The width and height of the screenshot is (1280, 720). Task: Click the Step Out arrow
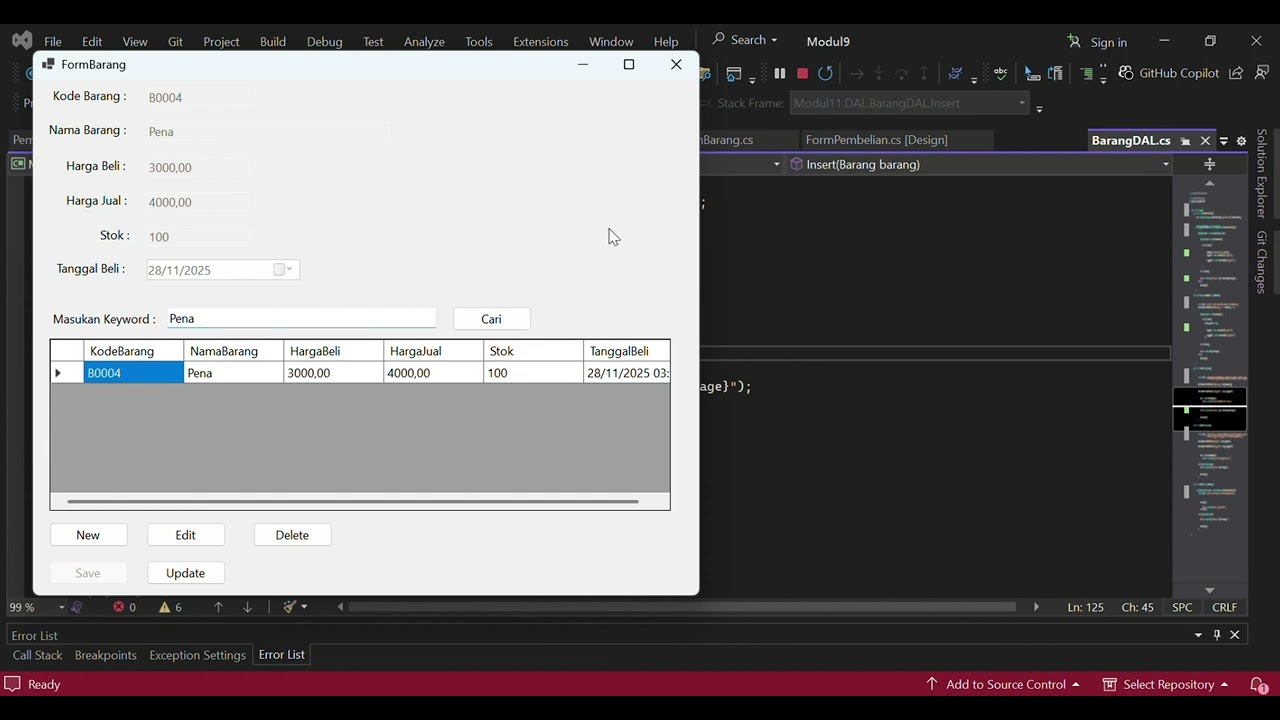924,73
